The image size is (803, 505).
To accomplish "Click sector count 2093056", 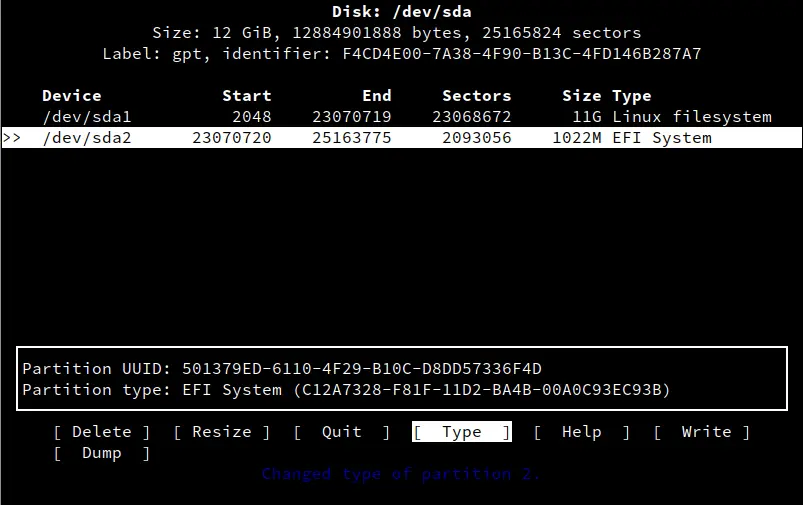I will [x=477, y=138].
